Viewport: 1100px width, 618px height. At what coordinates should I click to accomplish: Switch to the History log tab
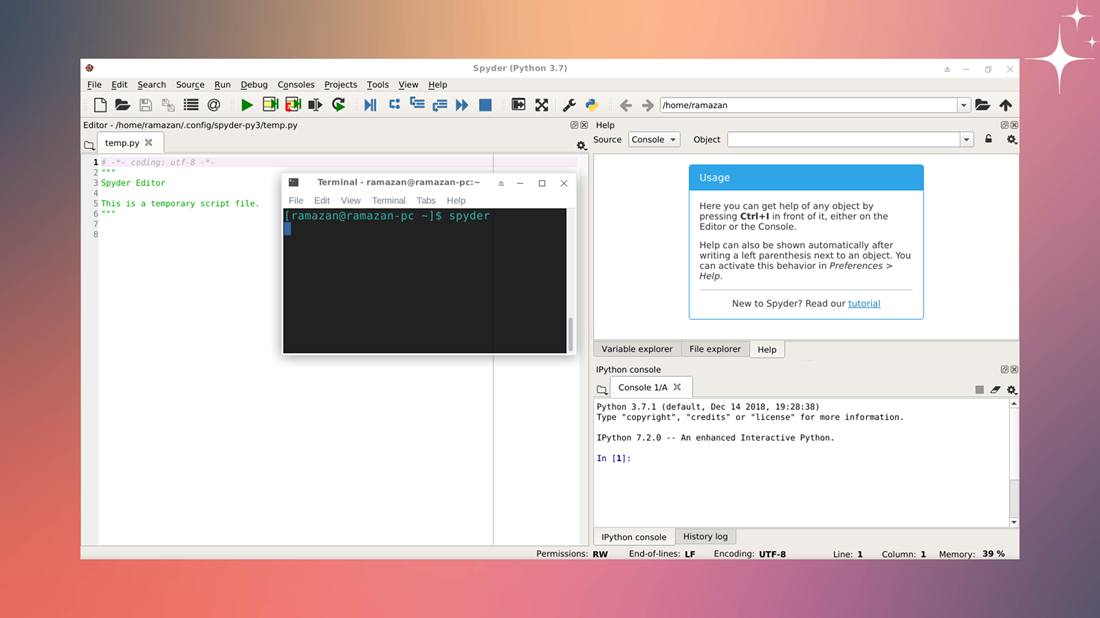705,537
